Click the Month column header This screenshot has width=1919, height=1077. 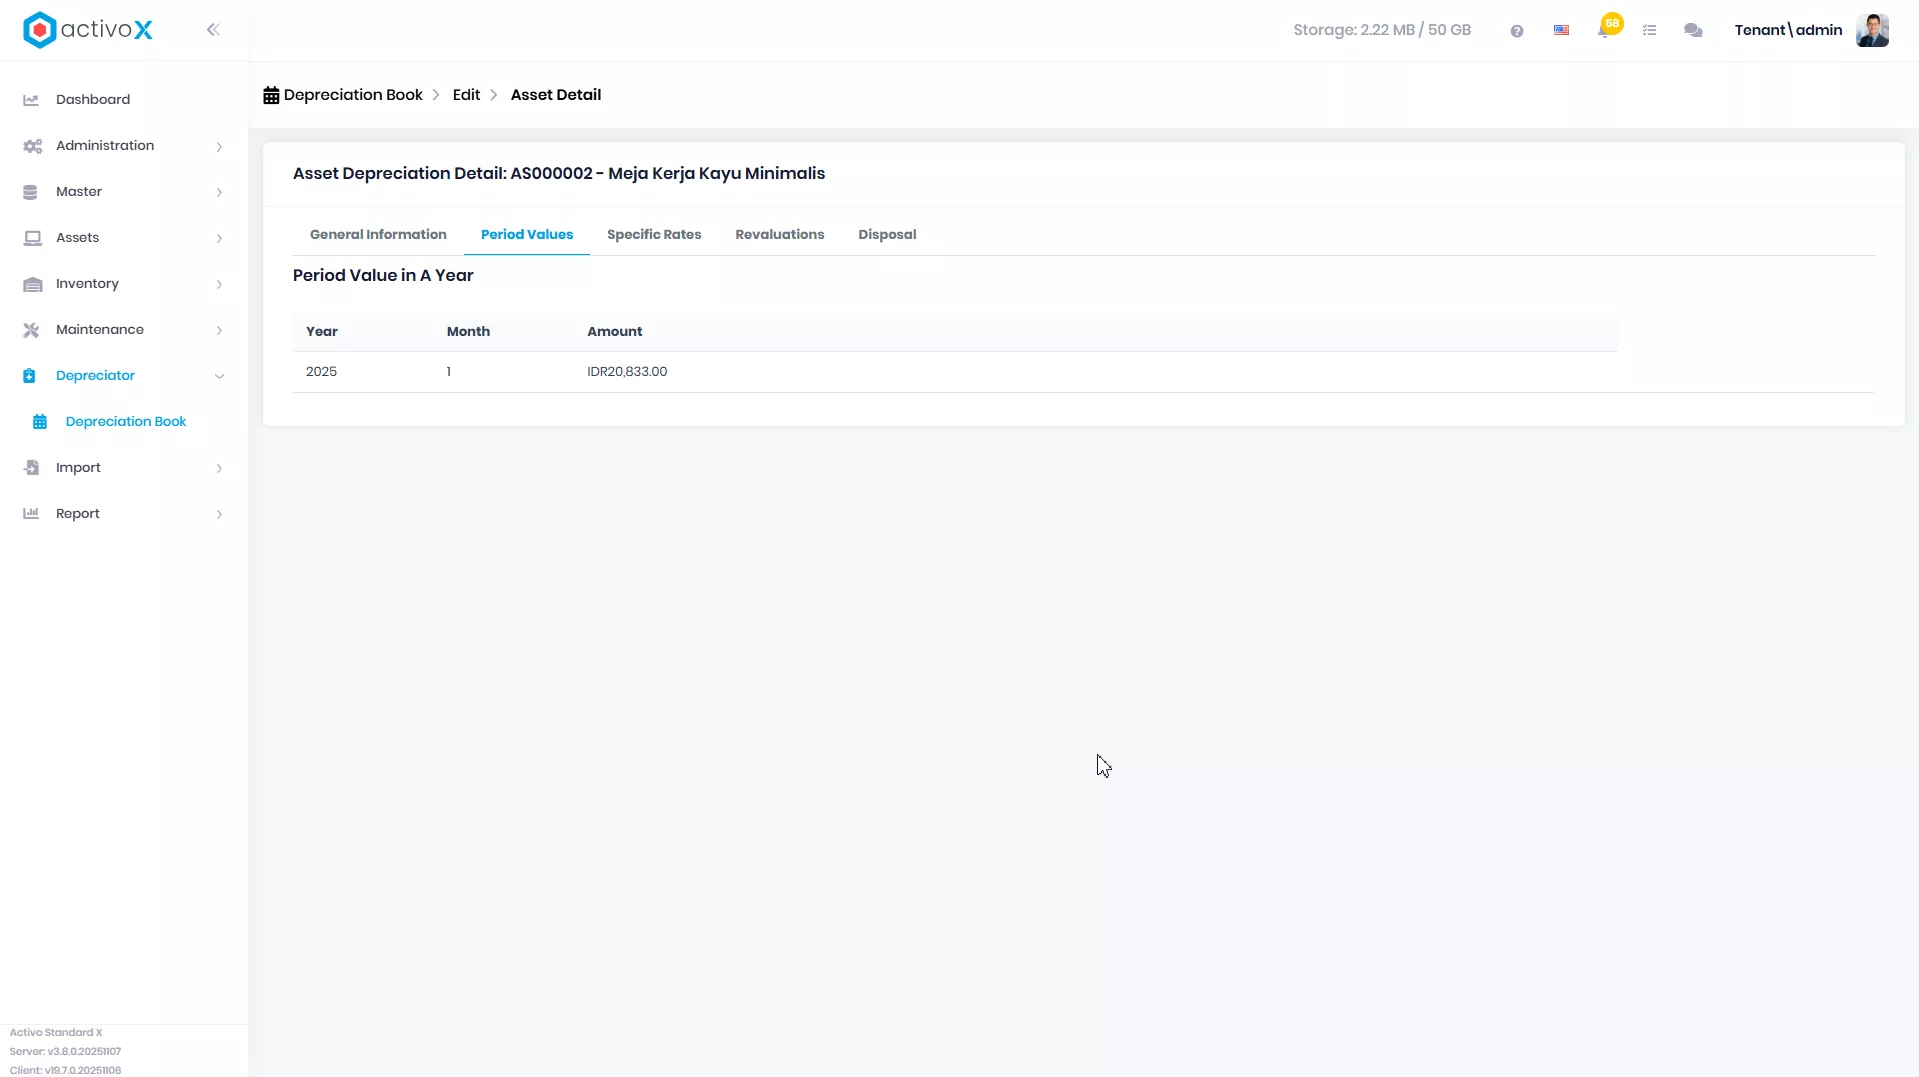pos(468,332)
